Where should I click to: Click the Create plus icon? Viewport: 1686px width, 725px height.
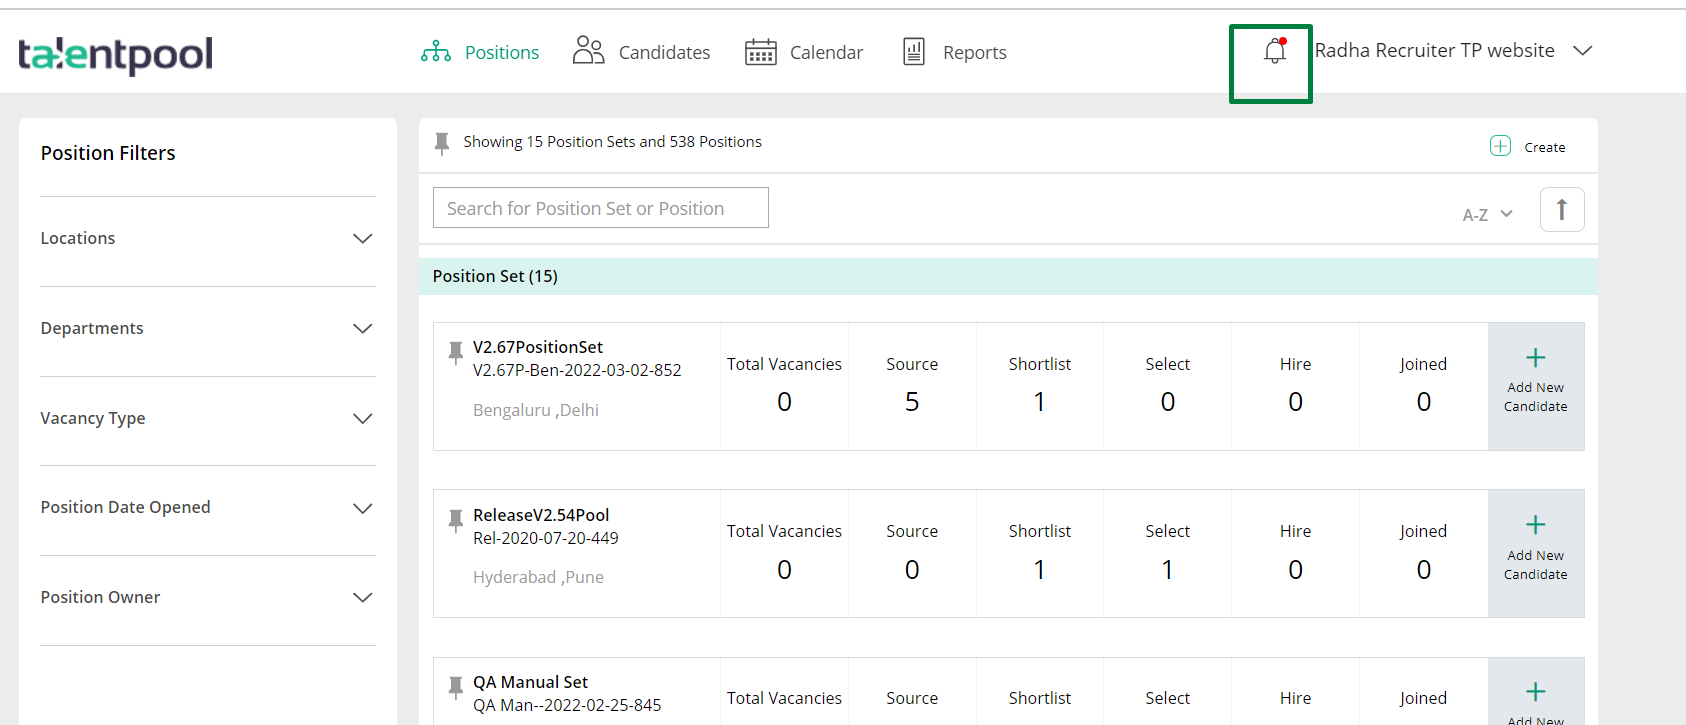pyautogui.click(x=1500, y=146)
